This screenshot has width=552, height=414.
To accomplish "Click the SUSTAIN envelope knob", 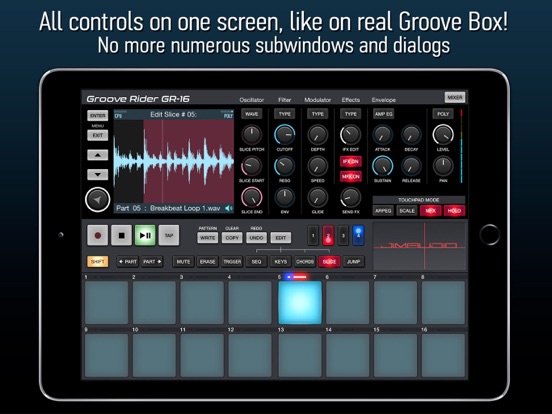I will (x=383, y=166).
